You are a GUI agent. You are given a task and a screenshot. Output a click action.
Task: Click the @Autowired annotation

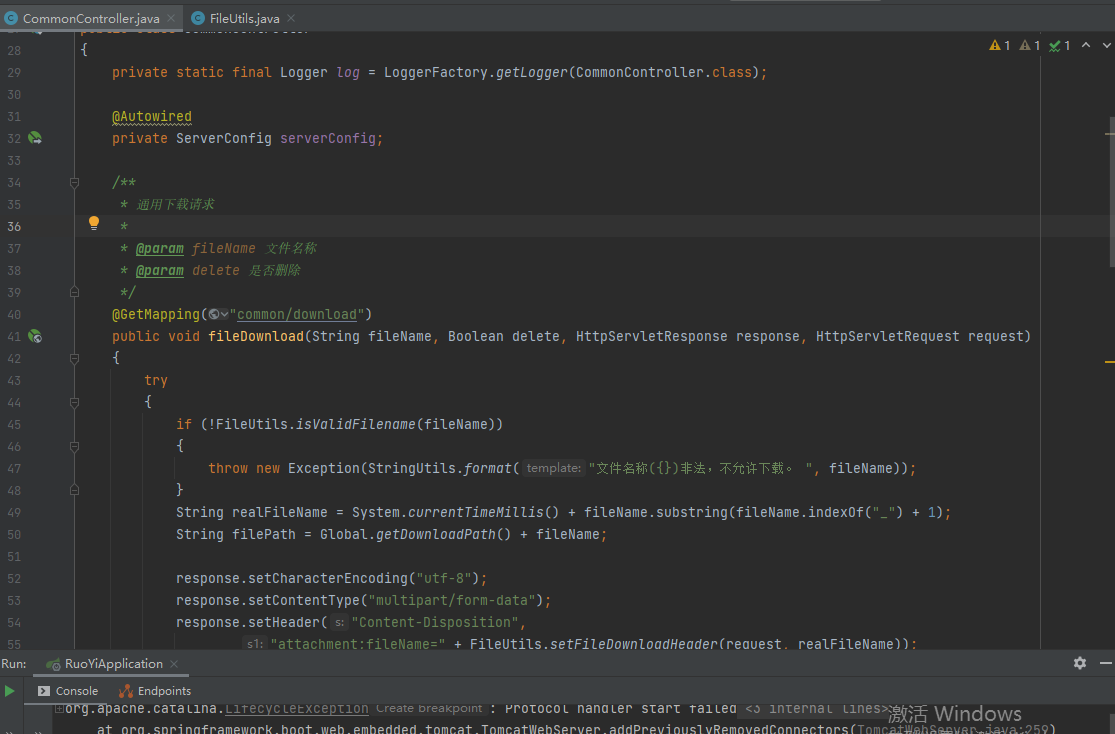point(151,117)
